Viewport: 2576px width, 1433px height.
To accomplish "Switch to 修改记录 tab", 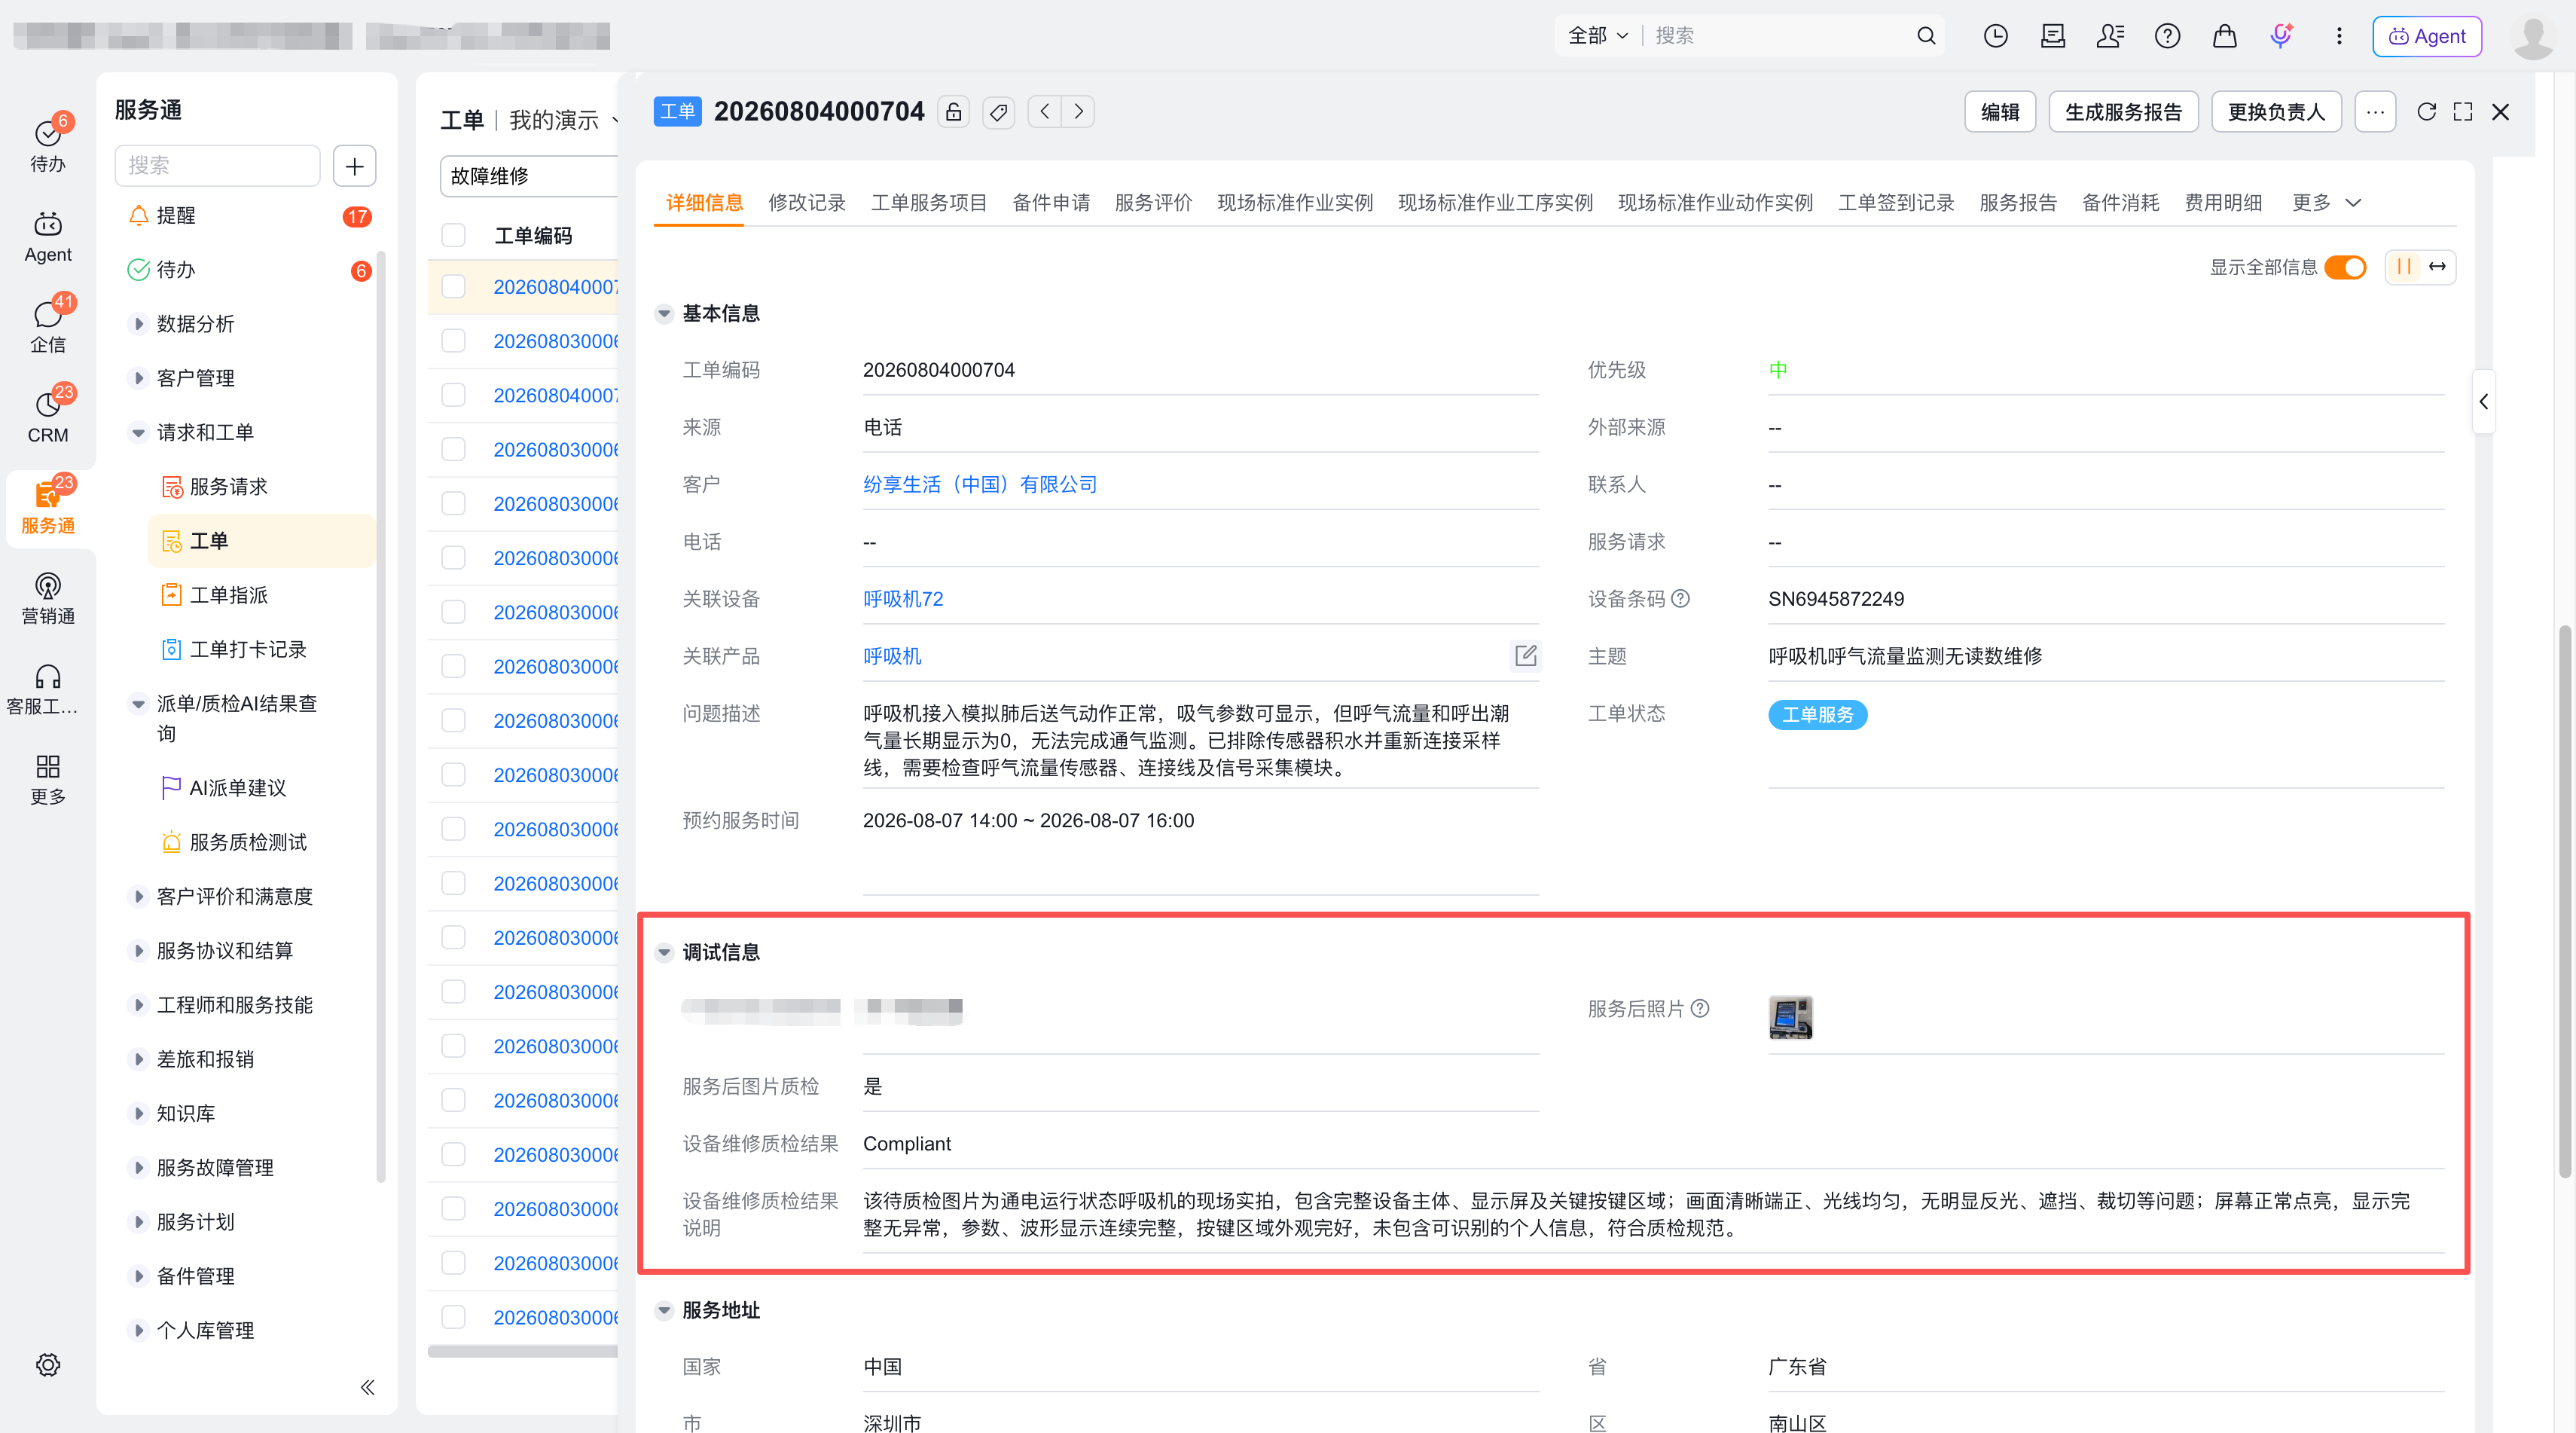I will click(x=806, y=203).
